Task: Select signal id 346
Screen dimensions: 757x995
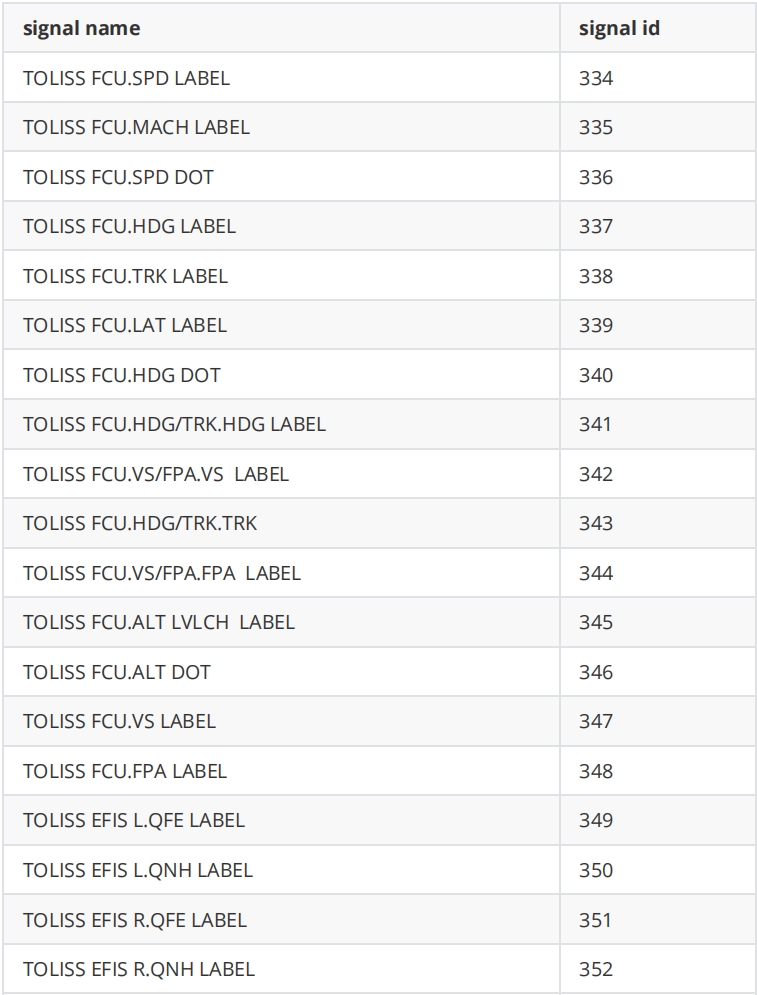Action: (596, 672)
